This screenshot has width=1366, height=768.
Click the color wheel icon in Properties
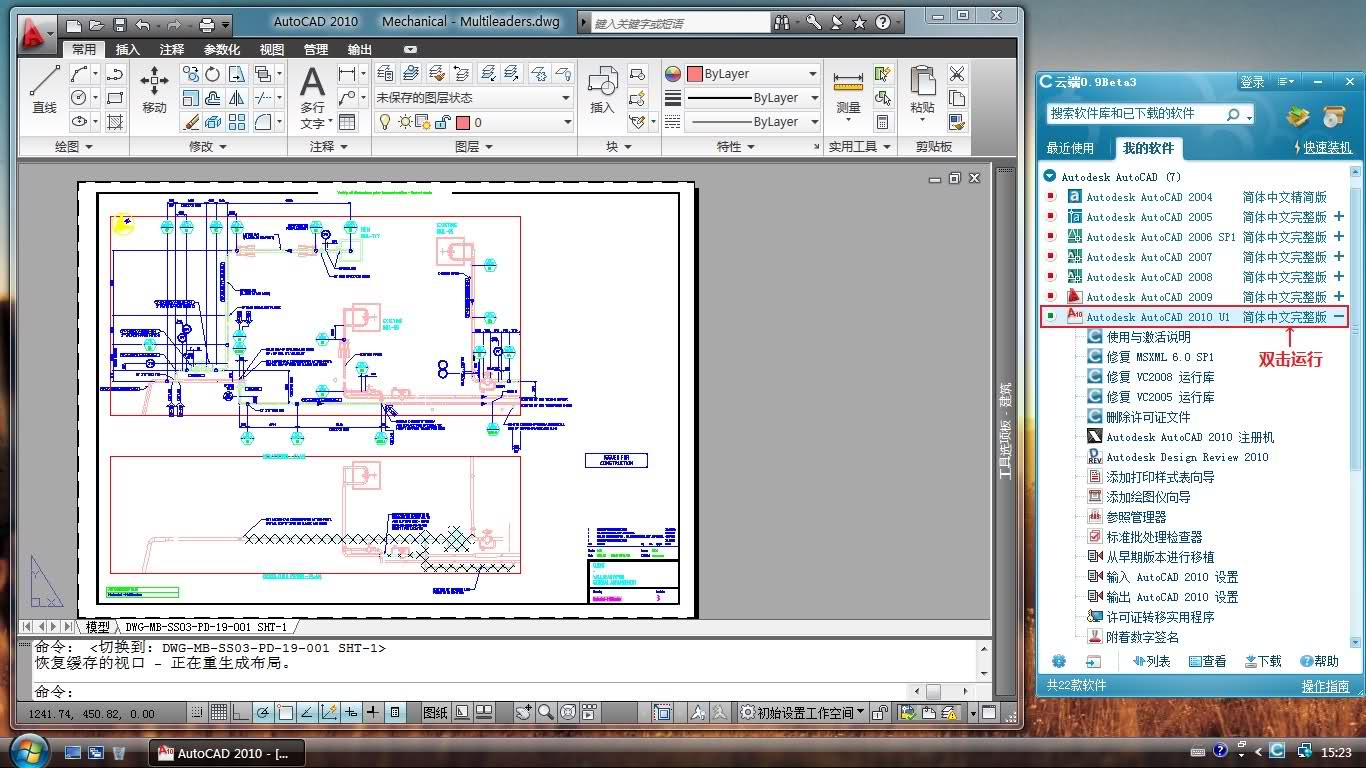point(673,74)
